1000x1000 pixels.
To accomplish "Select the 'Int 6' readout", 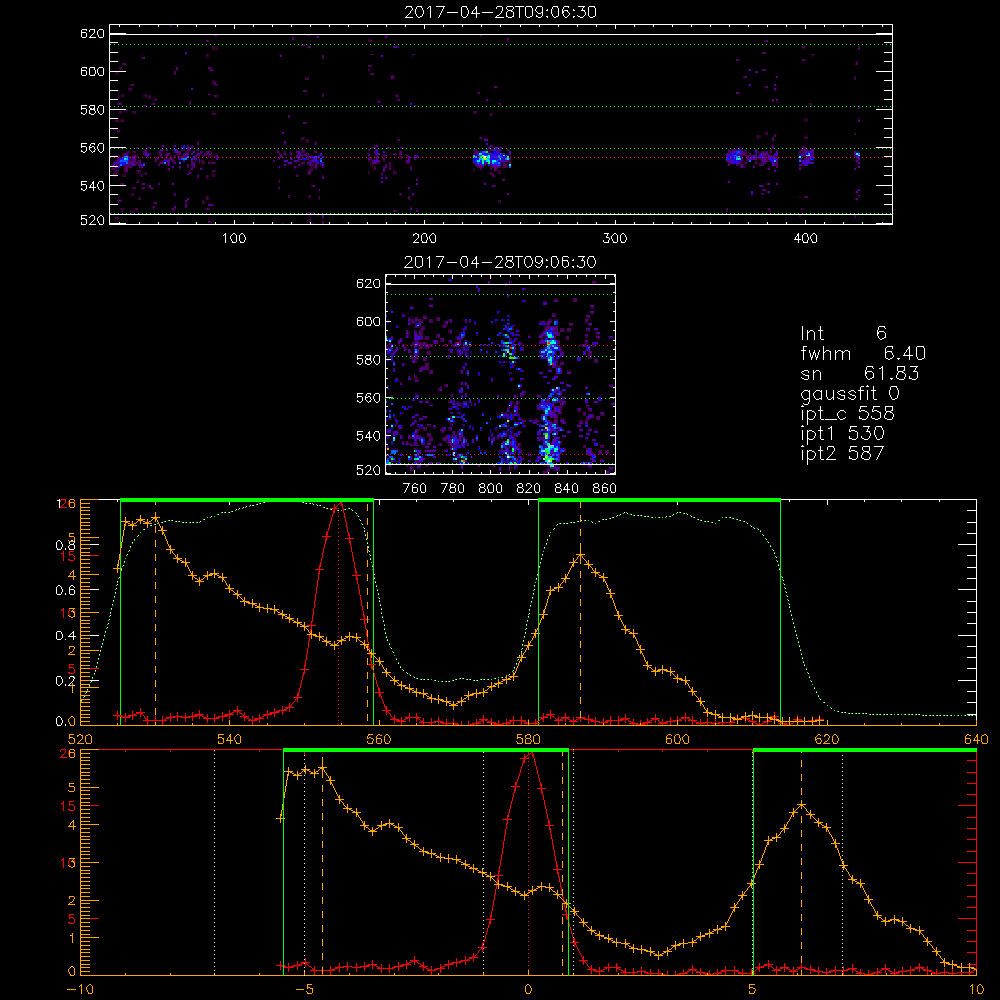I will pos(843,333).
